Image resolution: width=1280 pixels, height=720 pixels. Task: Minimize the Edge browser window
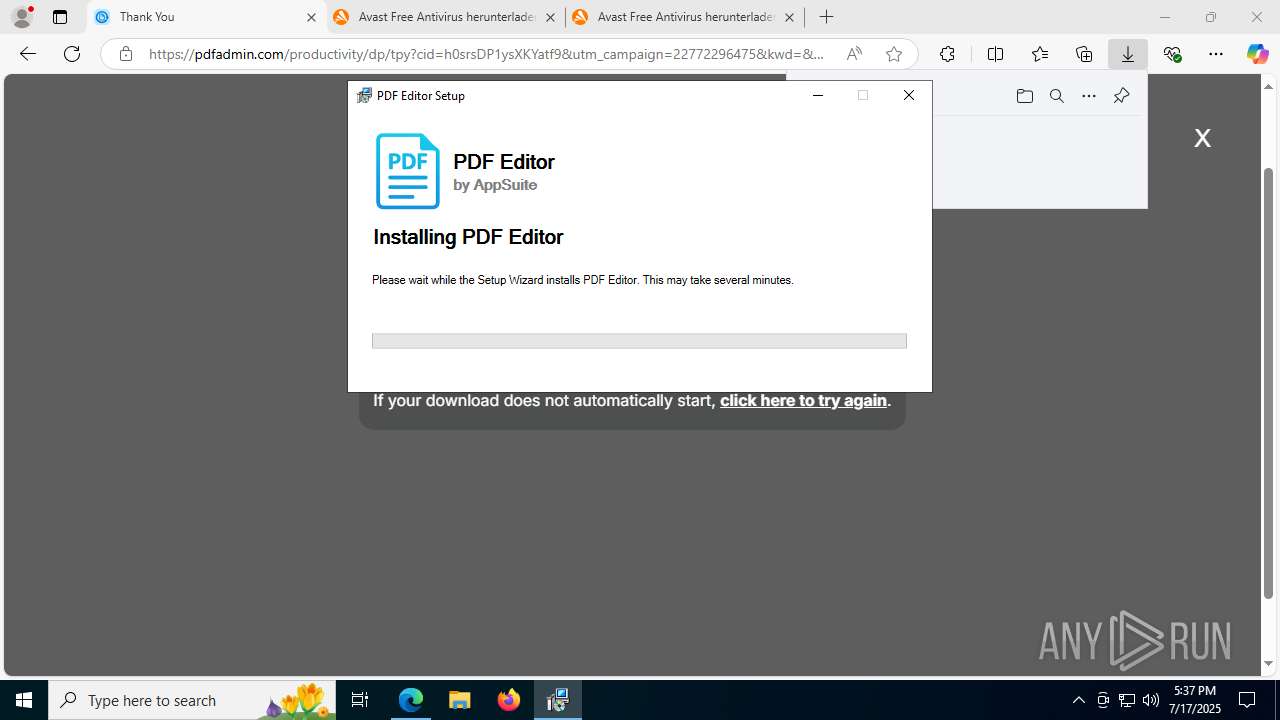point(1164,17)
